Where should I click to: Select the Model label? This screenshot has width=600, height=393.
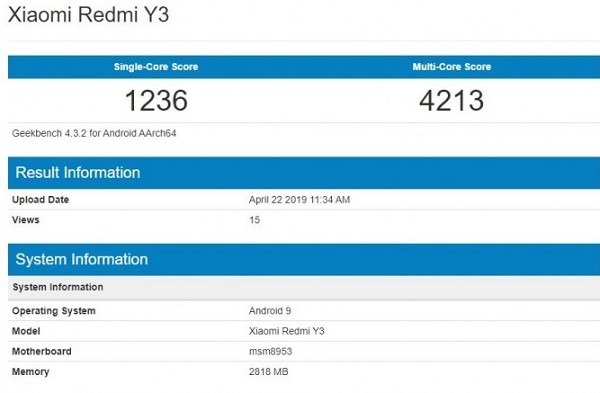click(x=26, y=331)
